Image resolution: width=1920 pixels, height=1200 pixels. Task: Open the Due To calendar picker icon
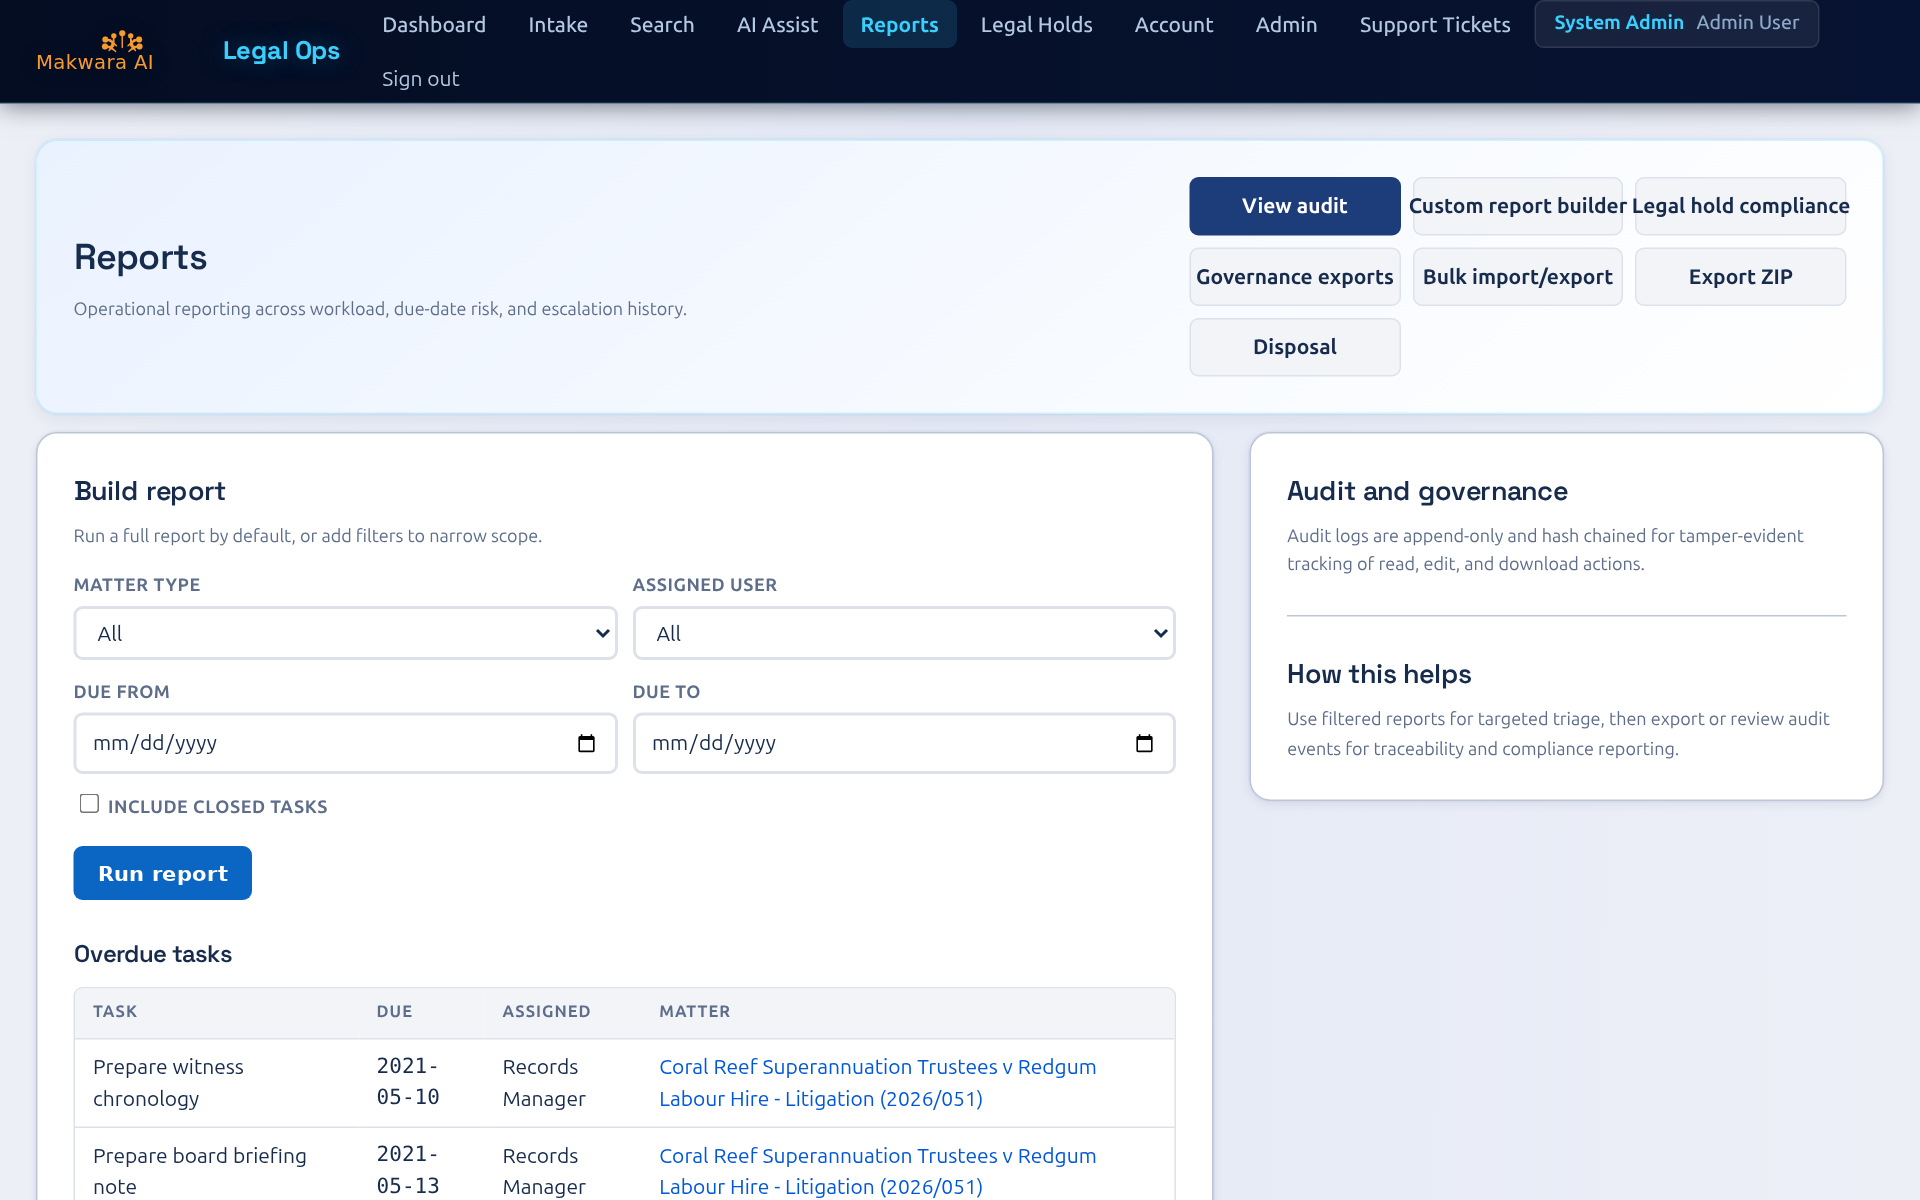click(1144, 743)
